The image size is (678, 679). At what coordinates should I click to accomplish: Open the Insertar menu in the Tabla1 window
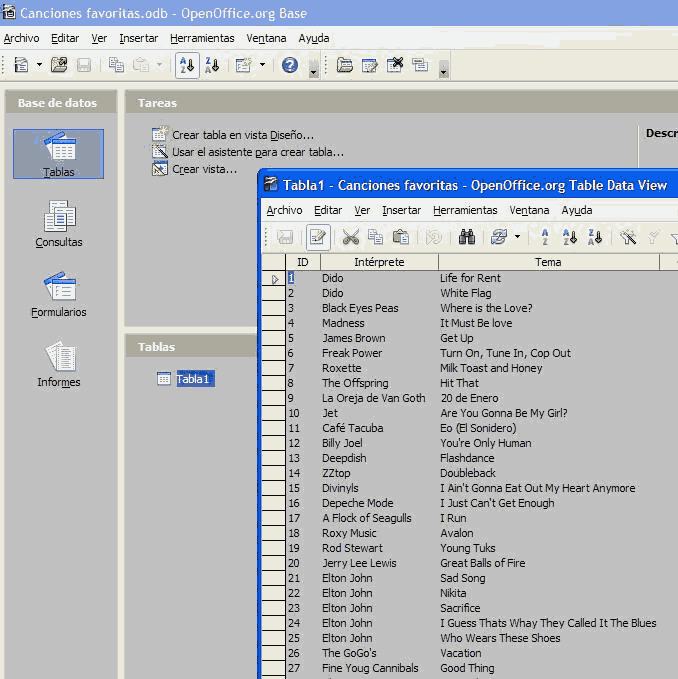tap(401, 210)
